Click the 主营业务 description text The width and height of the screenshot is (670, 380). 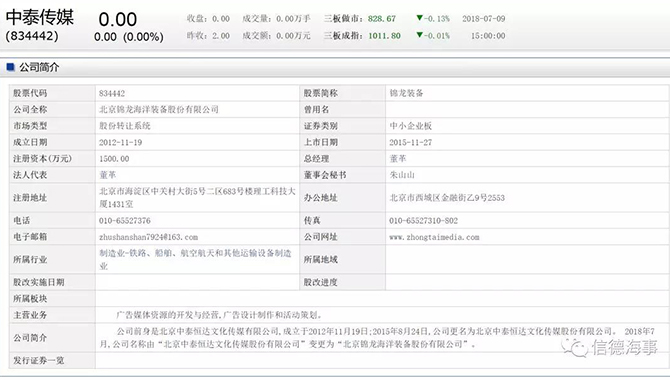[x=219, y=315]
